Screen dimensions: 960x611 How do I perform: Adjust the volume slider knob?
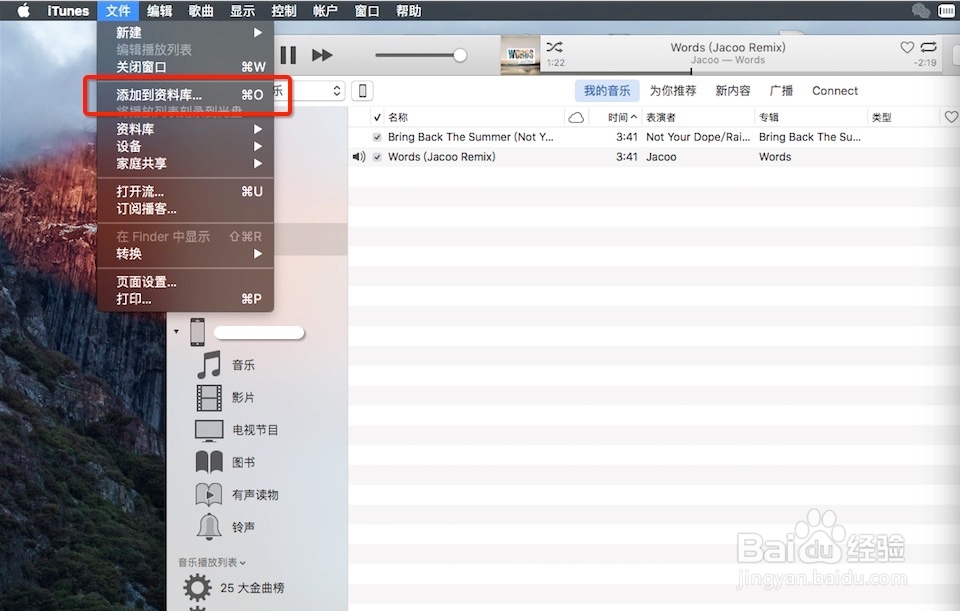click(x=460, y=55)
